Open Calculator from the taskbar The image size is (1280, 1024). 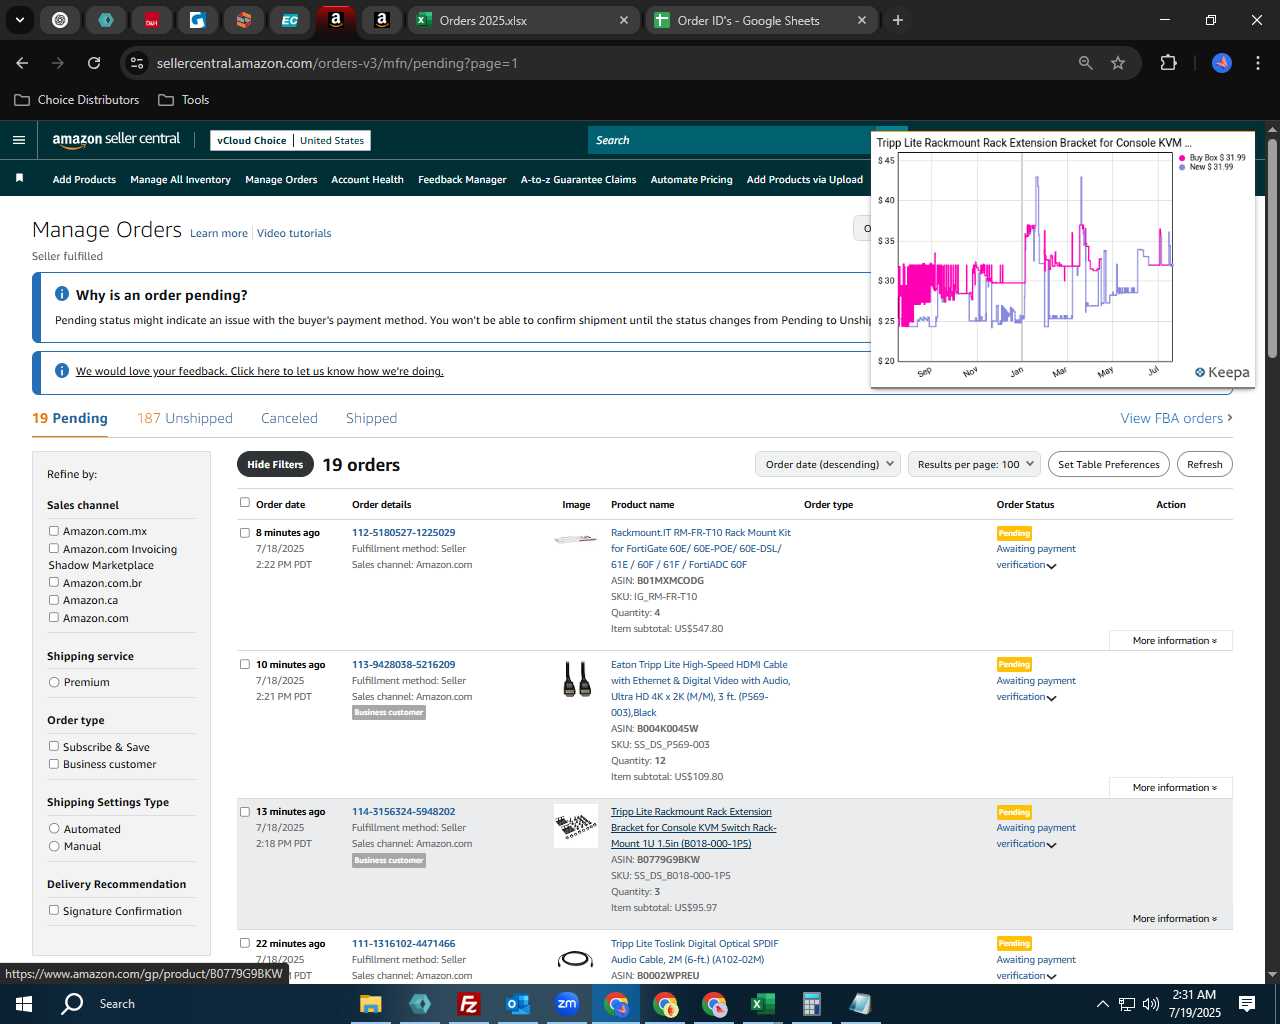tap(811, 1004)
